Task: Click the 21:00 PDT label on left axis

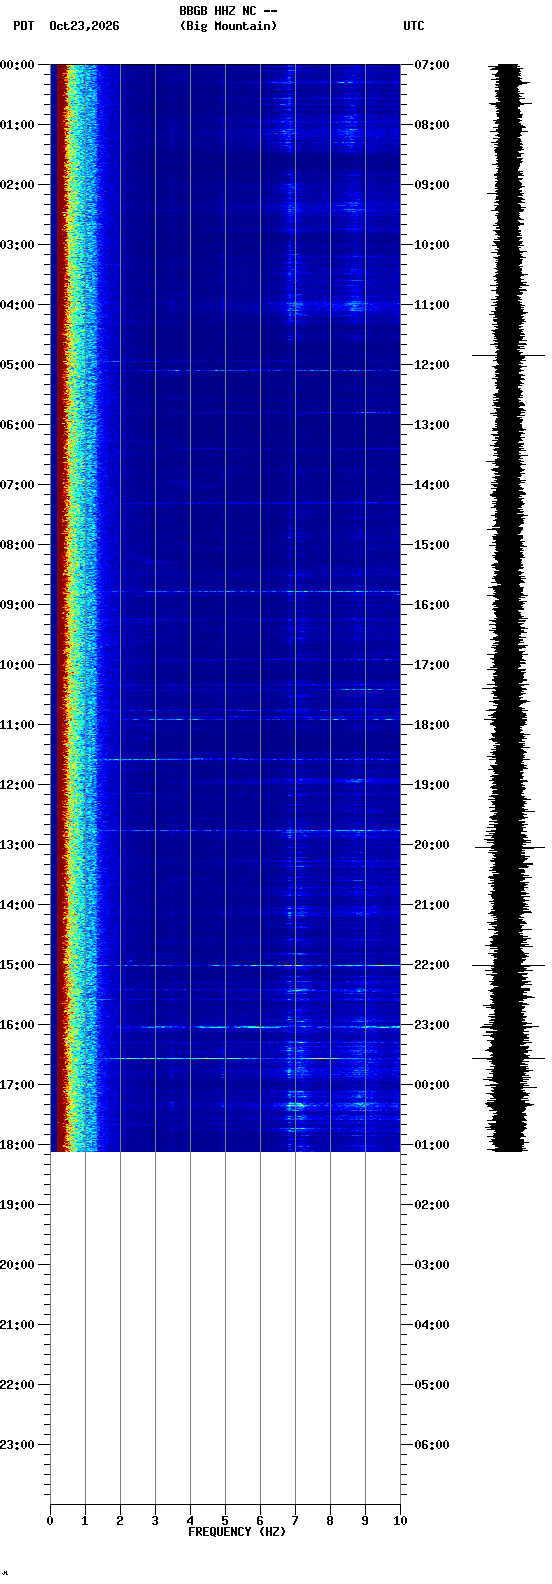Action: pyautogui.click(x=18, y=1325)
